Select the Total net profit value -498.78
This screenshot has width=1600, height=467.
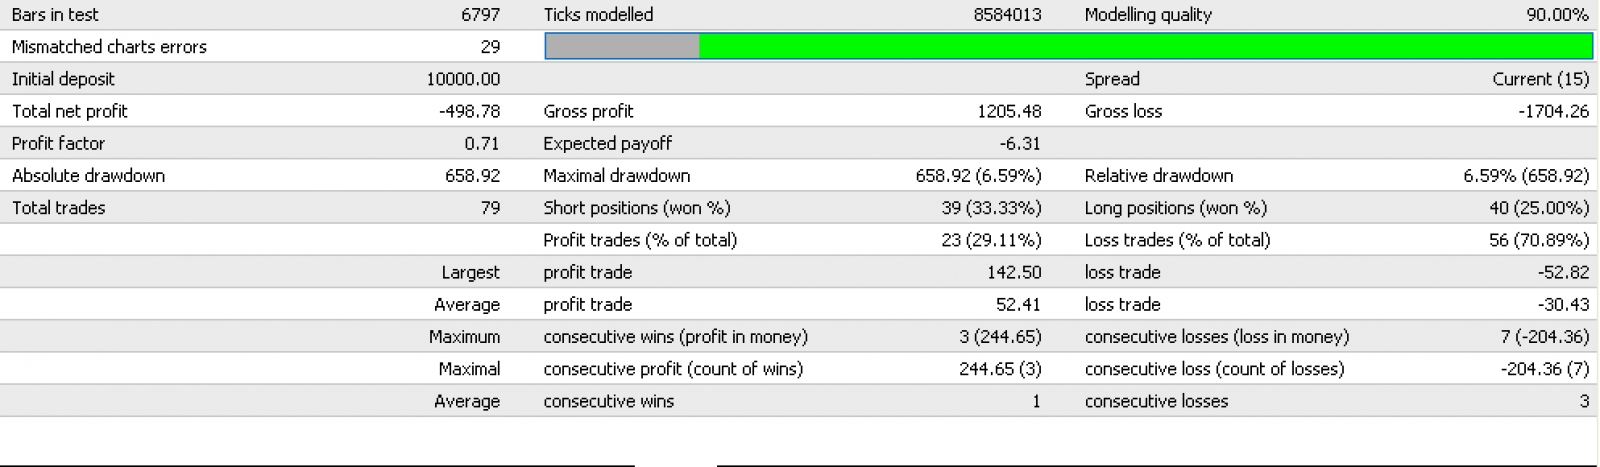click(x=469, y=111)
